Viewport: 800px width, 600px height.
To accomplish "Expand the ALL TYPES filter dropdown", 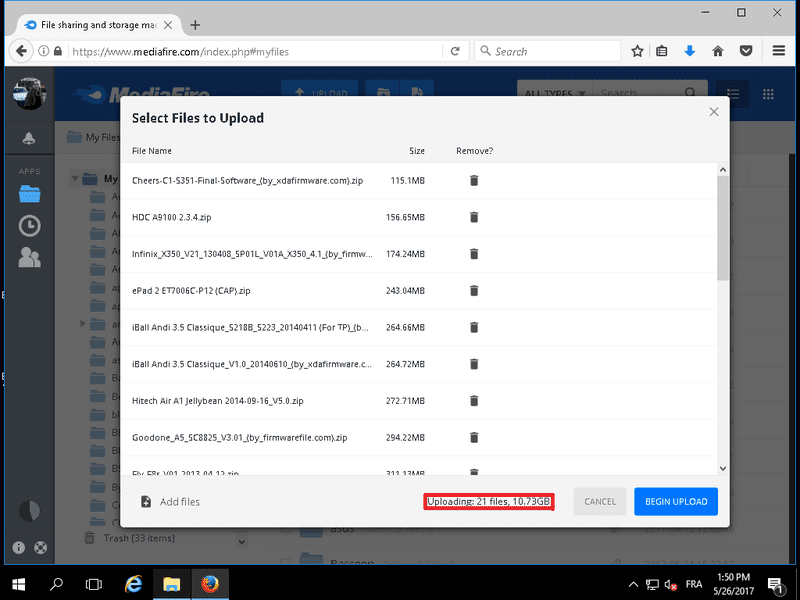I will tap(550, 94).
